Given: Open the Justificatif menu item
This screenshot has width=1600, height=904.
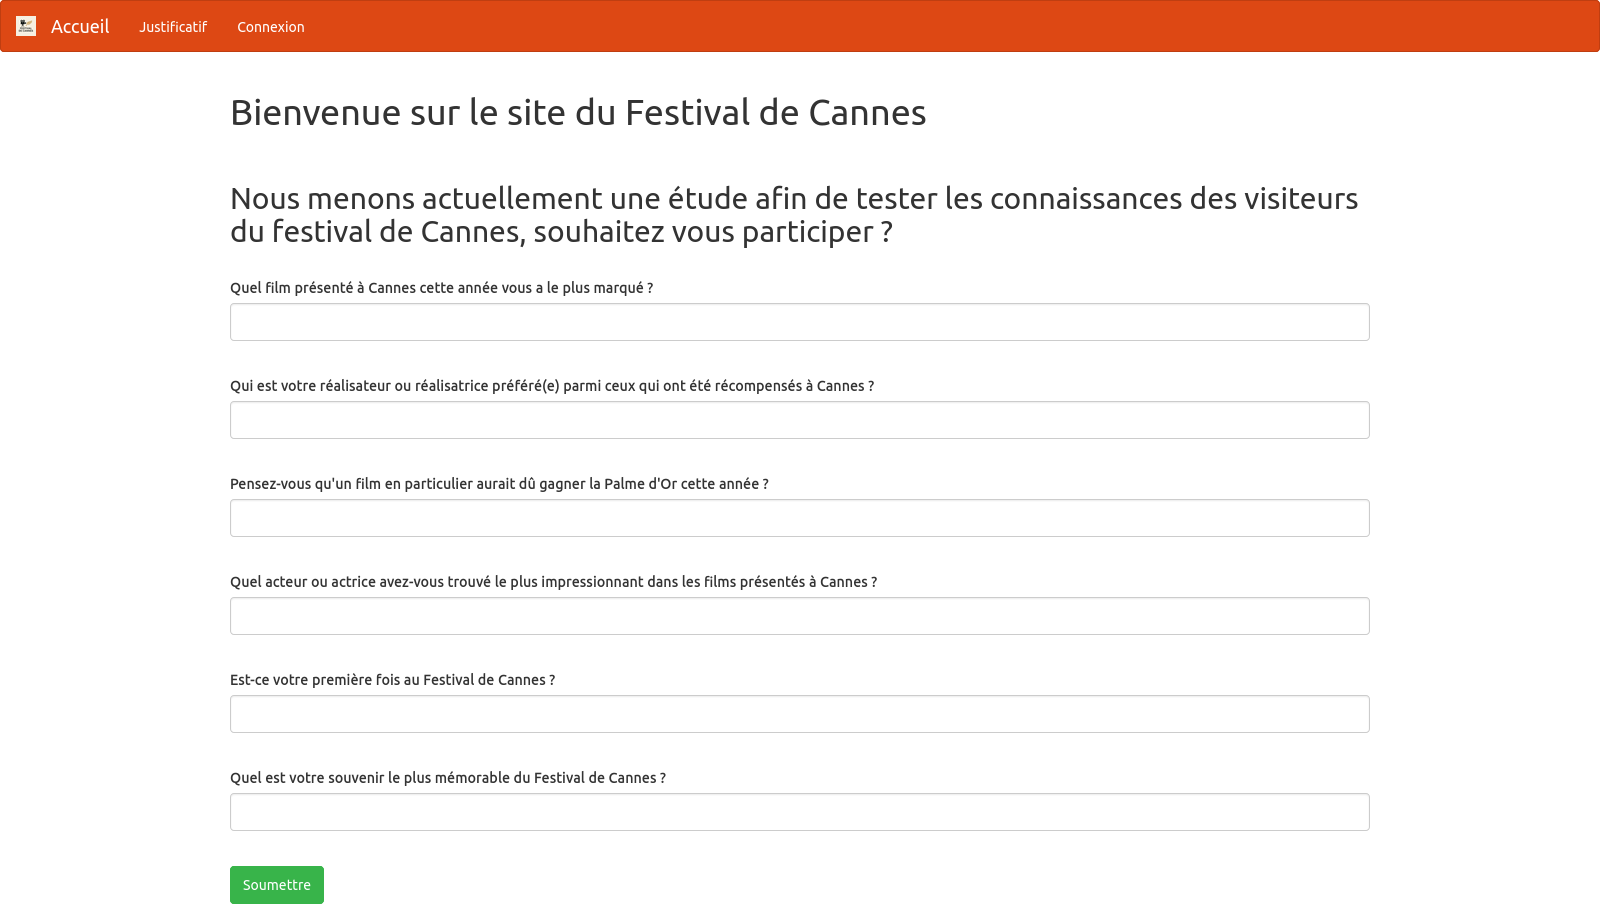Looking at the screenshot, I should point(173,27).
